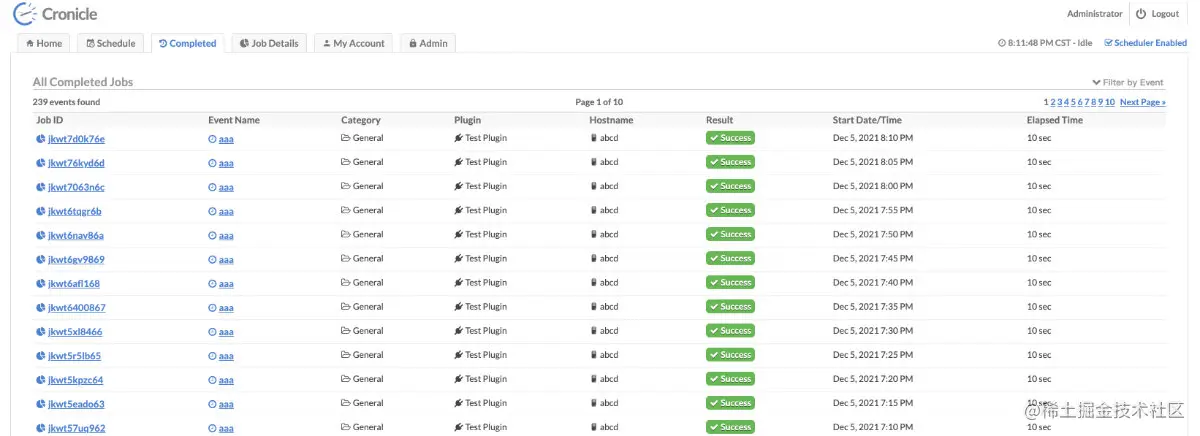Image resolution: width=1200 pixels, height=436 pixels.
Task: Go to page 5 of results
Action: click(1073, 102)
